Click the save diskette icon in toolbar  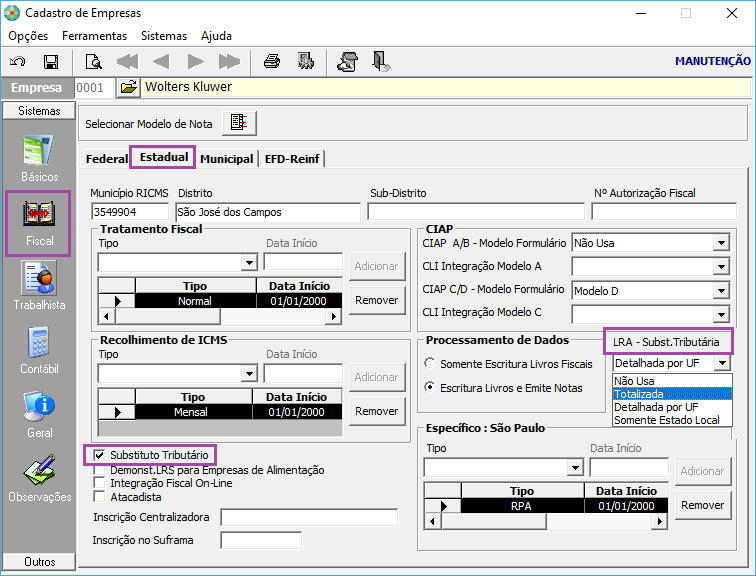[51, 61]
